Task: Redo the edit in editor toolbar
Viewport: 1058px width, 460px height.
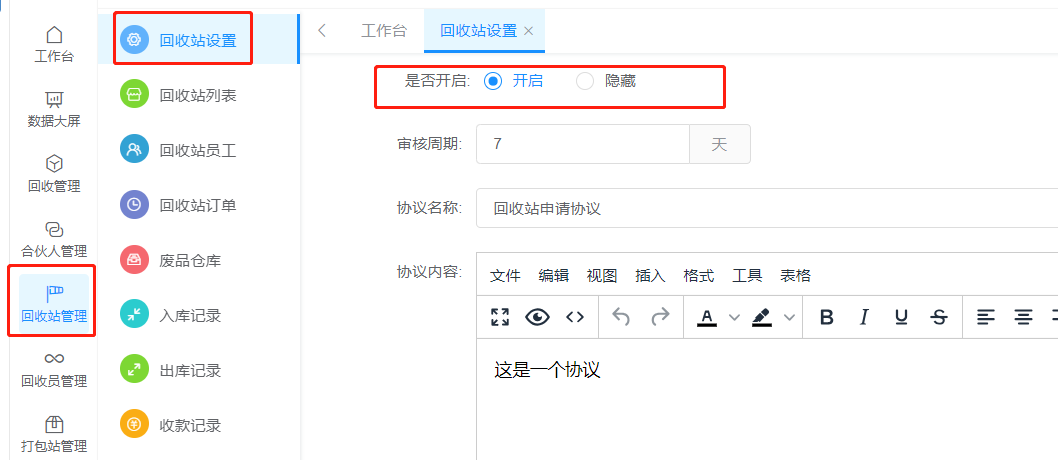Action: pyautogui.click(x=660, y=317)
